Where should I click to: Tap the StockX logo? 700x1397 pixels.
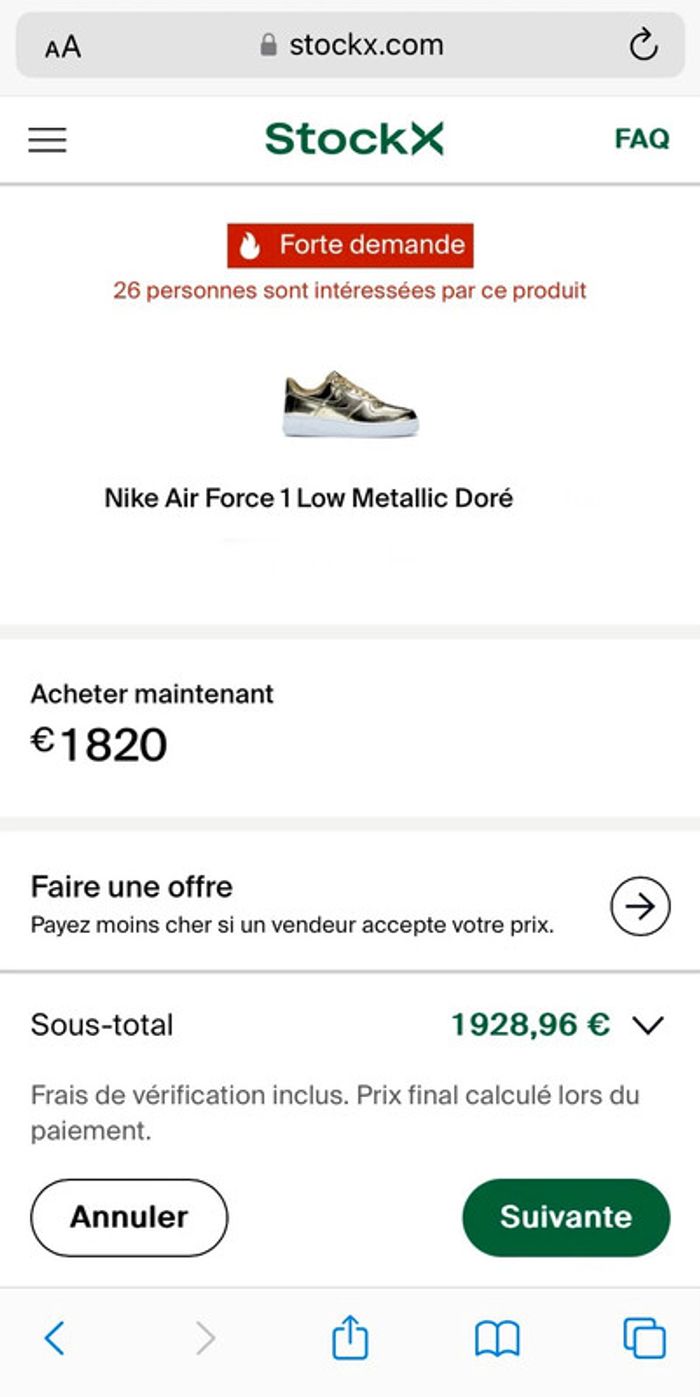pos(354,139)
